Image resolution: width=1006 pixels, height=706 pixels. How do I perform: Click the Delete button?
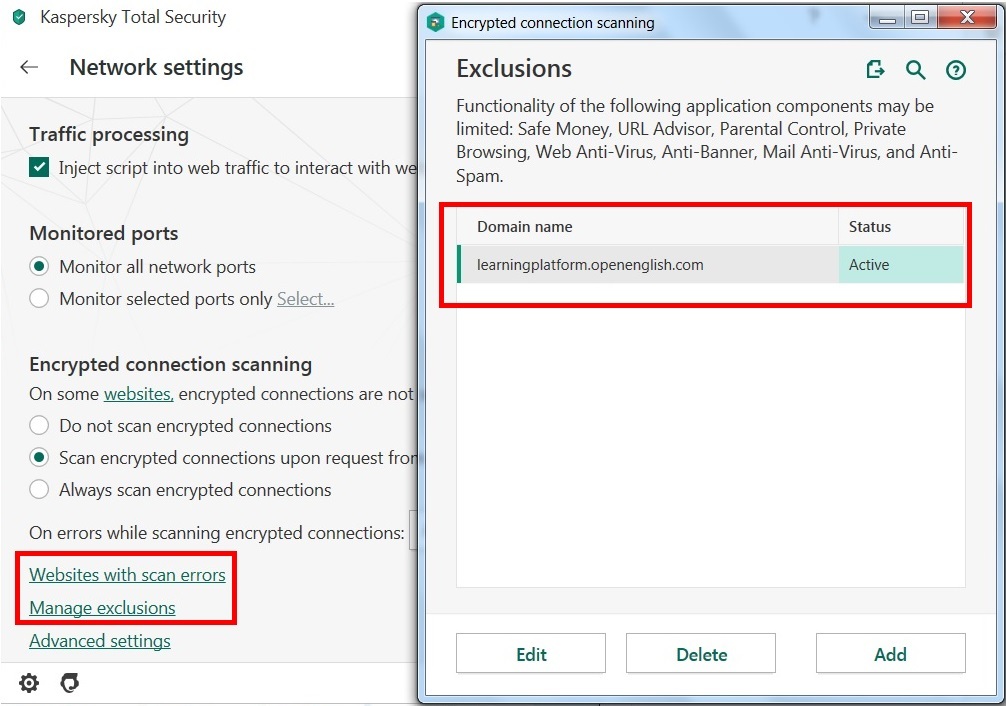click(x=701, y=654)
